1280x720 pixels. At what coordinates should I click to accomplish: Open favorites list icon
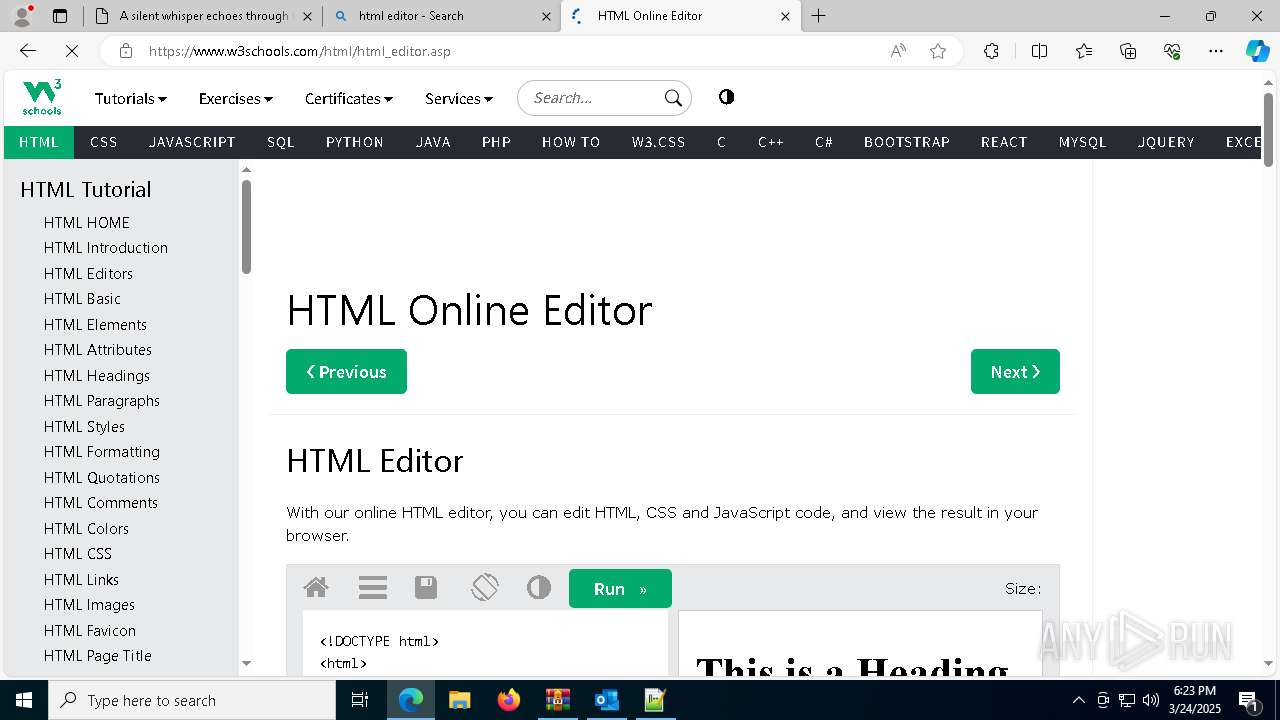pyautogui.click(x=1084, y=51)
